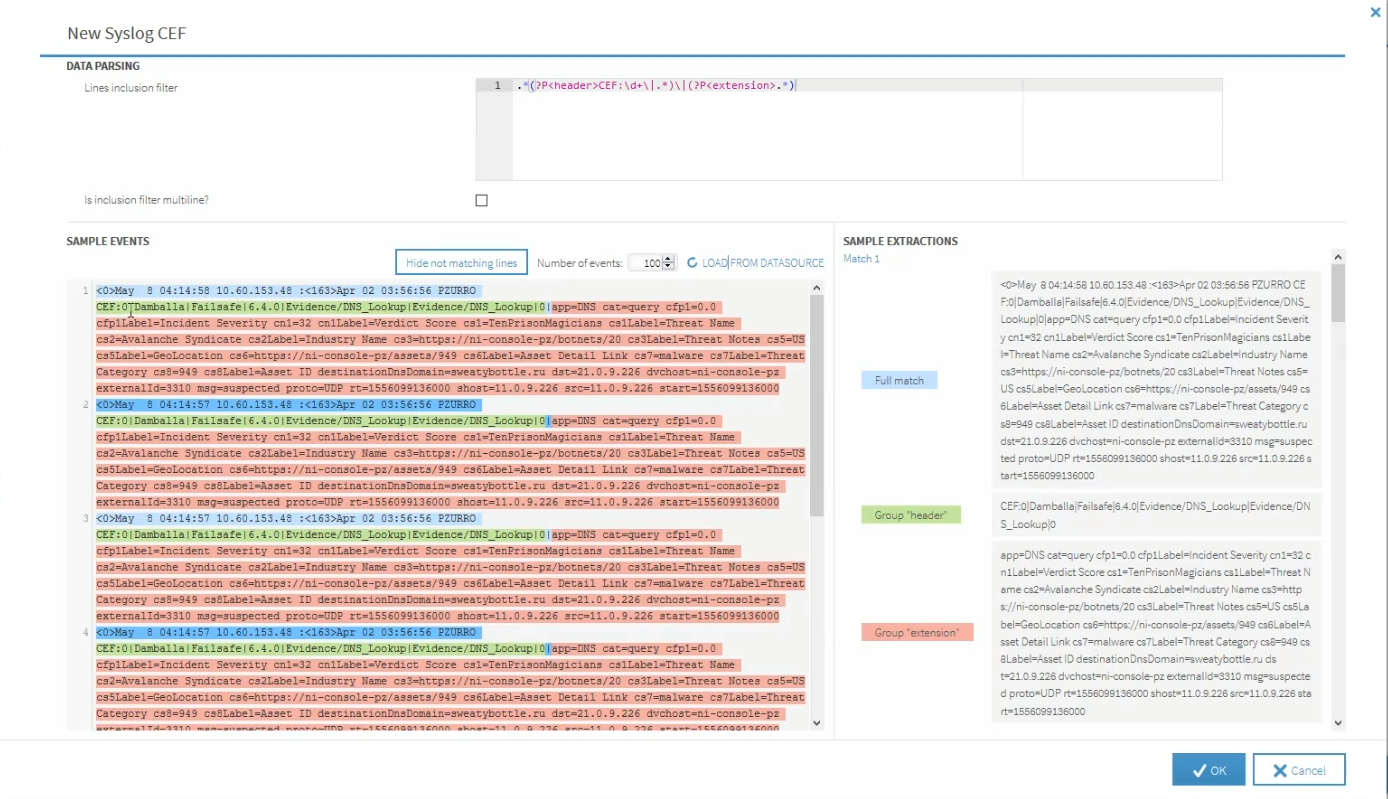Dismiss the dialog using Cancel
1388x799 pixels.
(1299, 770)
